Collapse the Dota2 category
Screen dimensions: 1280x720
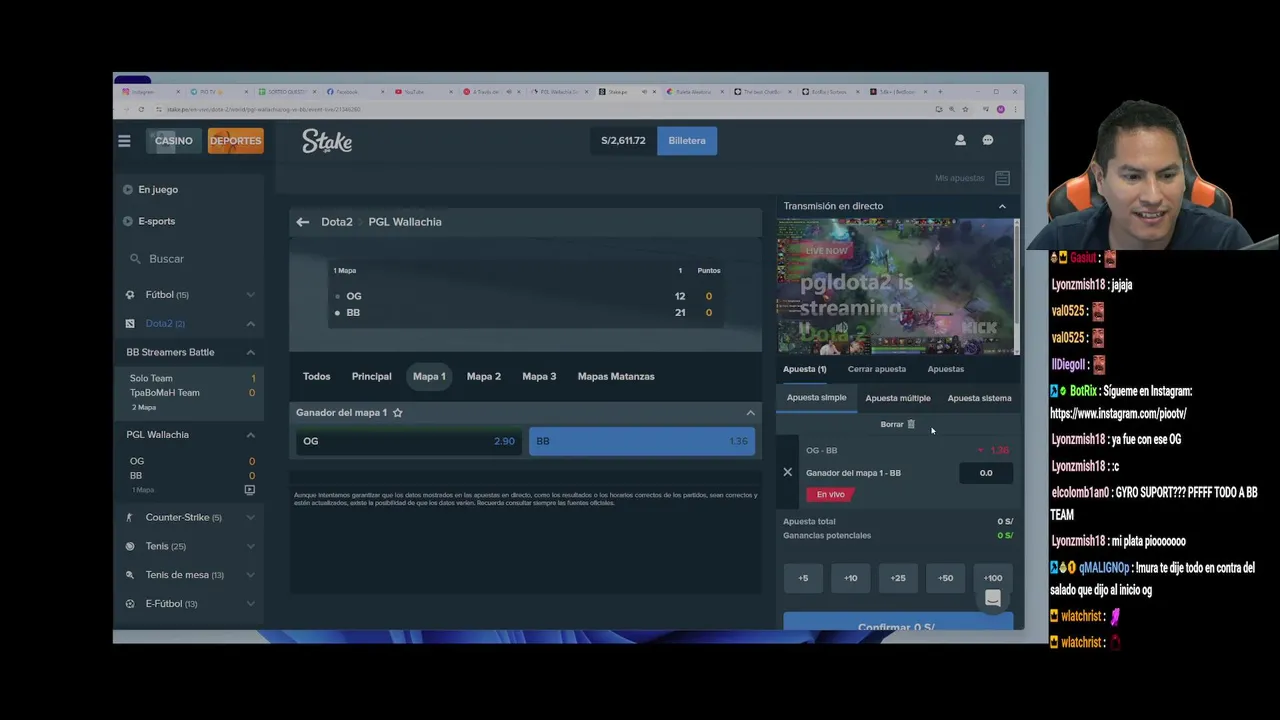coord(251,324)
